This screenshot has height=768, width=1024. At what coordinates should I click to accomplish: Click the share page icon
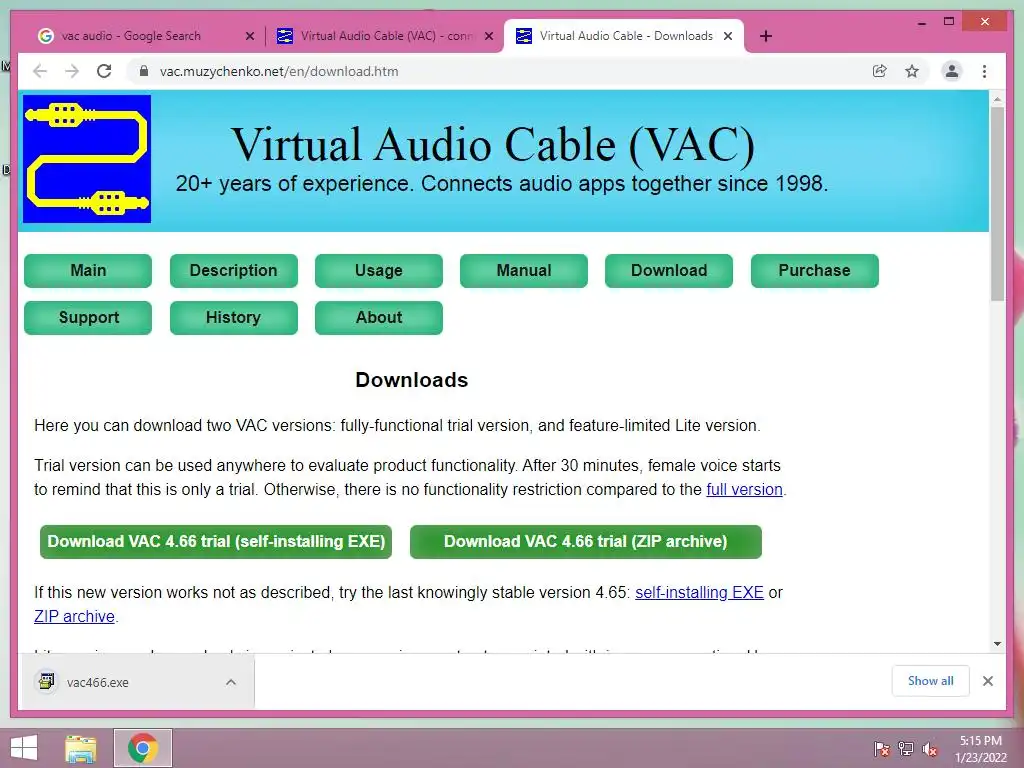click(880, 71)
